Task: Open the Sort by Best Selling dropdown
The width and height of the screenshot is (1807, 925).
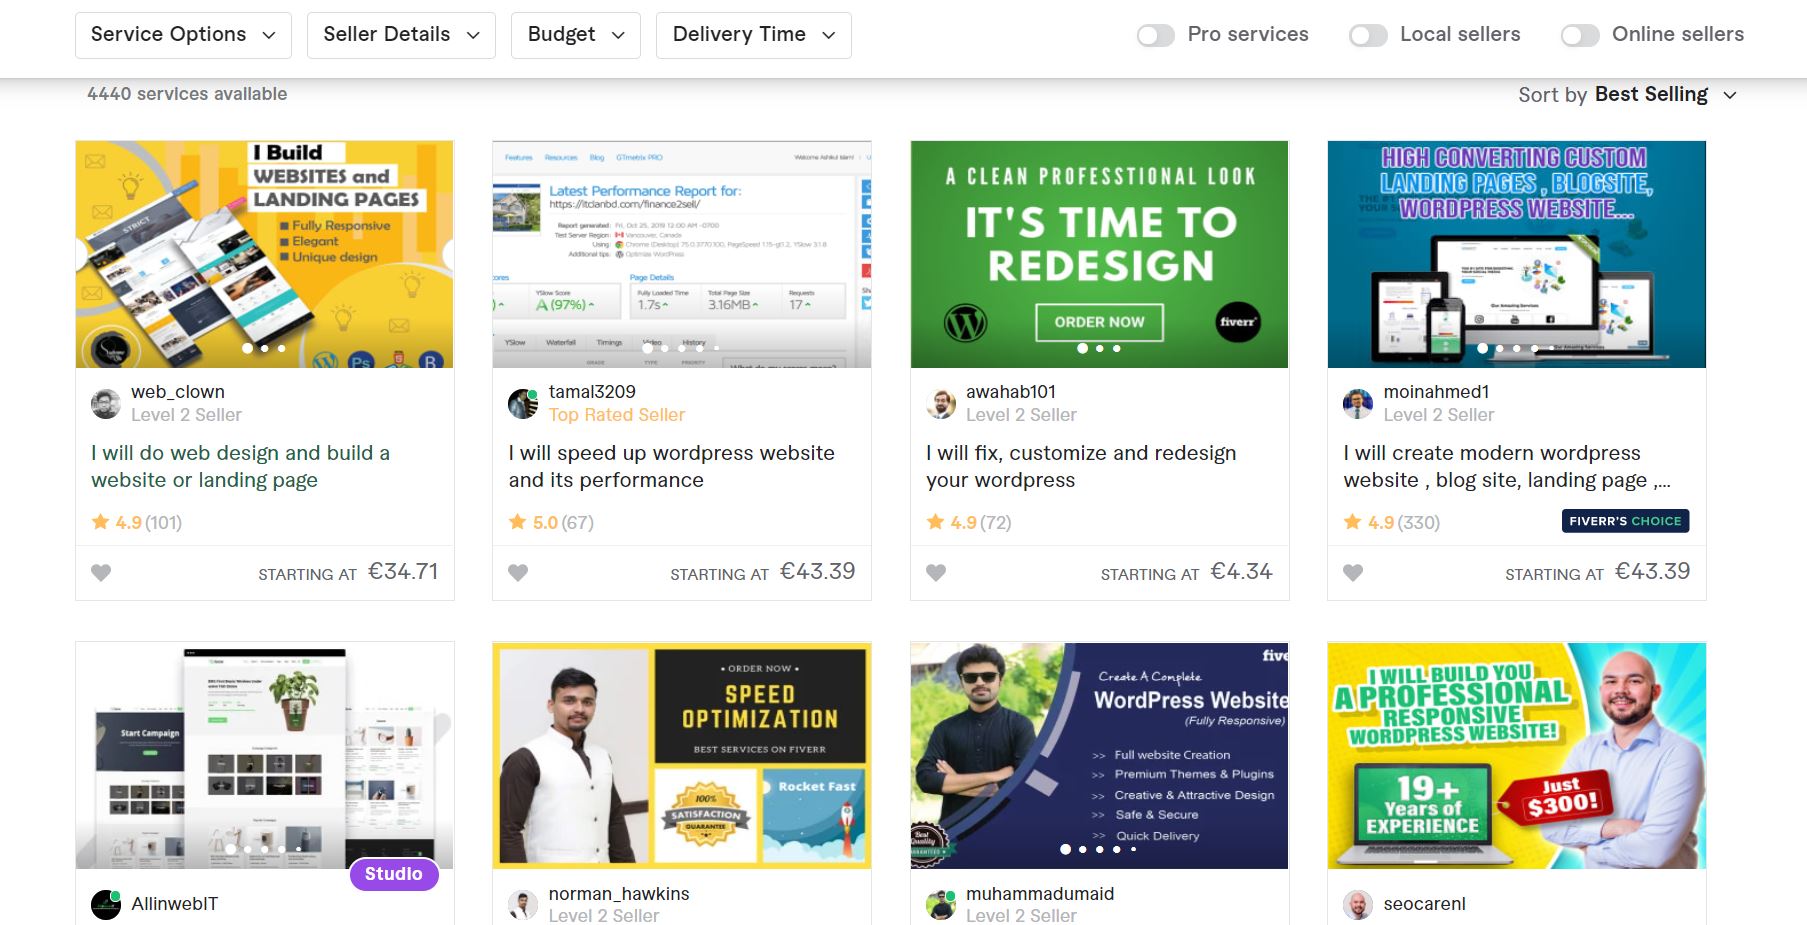Action: (1628, 95)
